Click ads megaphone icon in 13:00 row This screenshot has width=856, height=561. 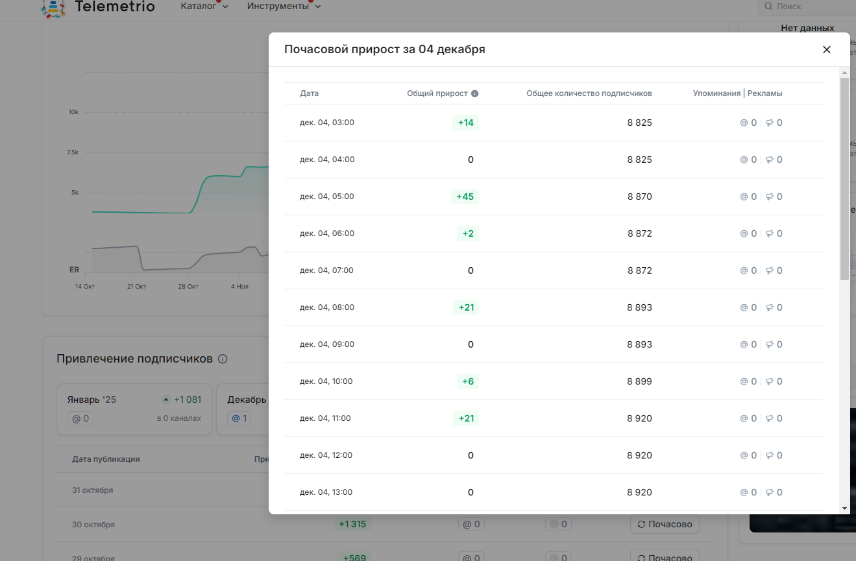(x=769, y=492)
